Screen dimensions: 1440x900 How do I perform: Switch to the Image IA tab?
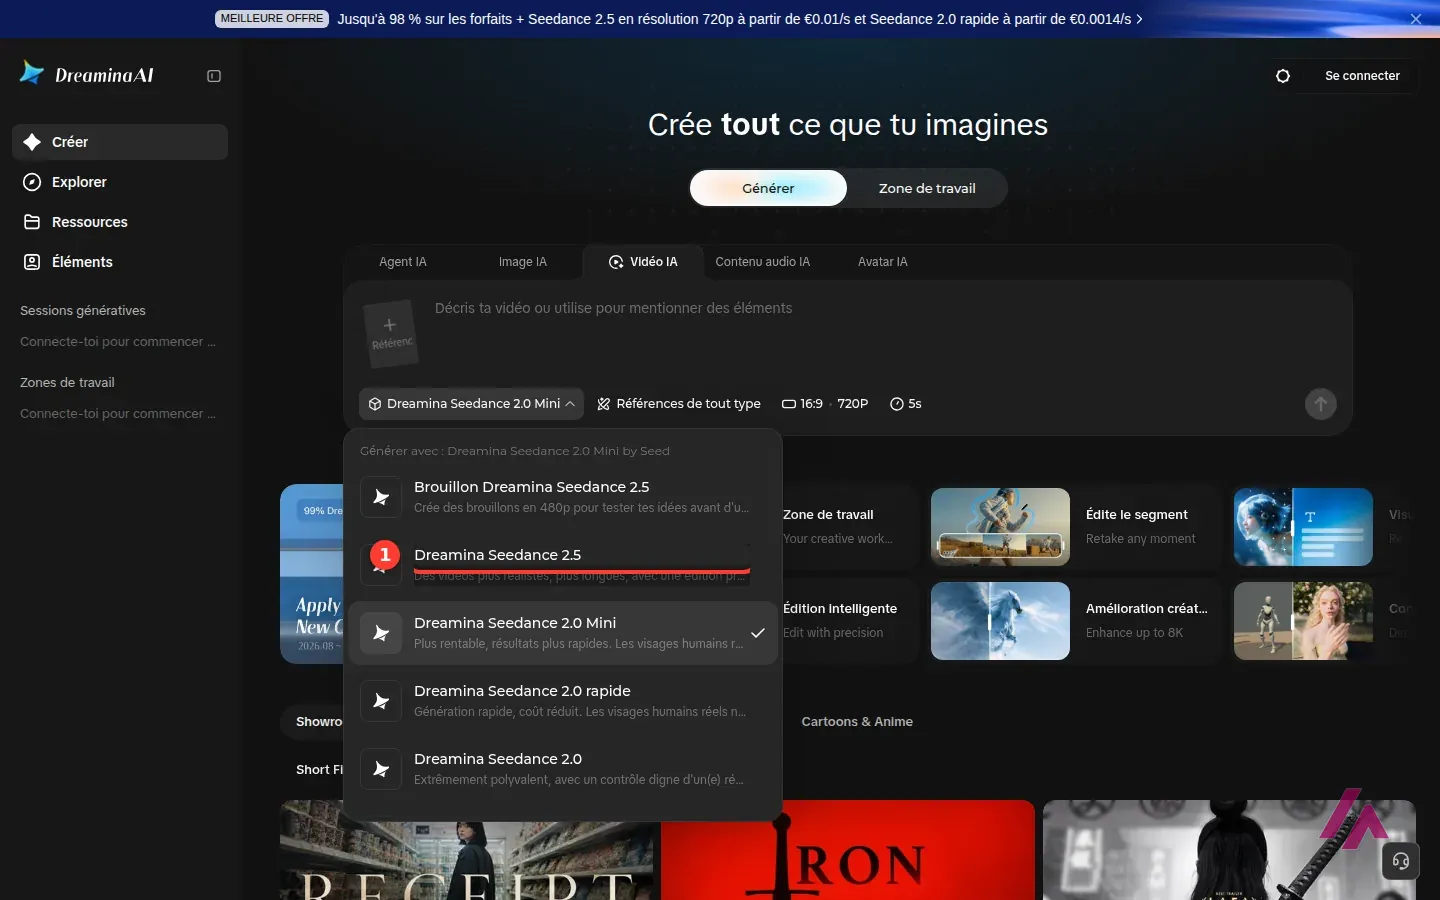click(523, 262)
